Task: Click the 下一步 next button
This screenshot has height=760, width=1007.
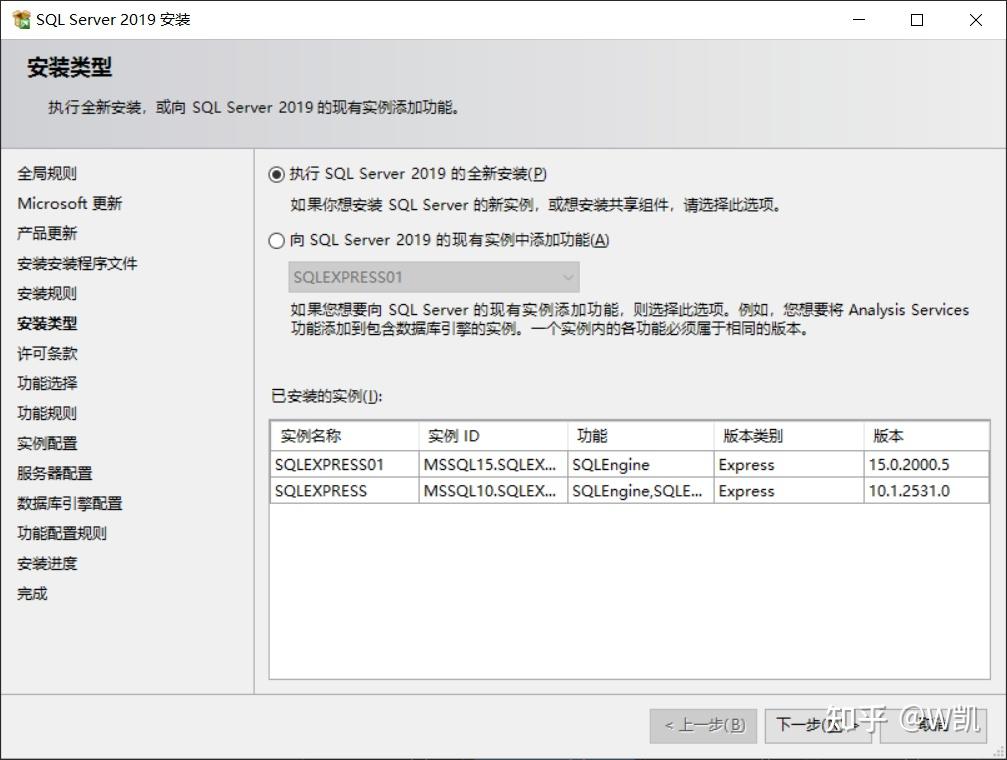Action: coord(817,726)
